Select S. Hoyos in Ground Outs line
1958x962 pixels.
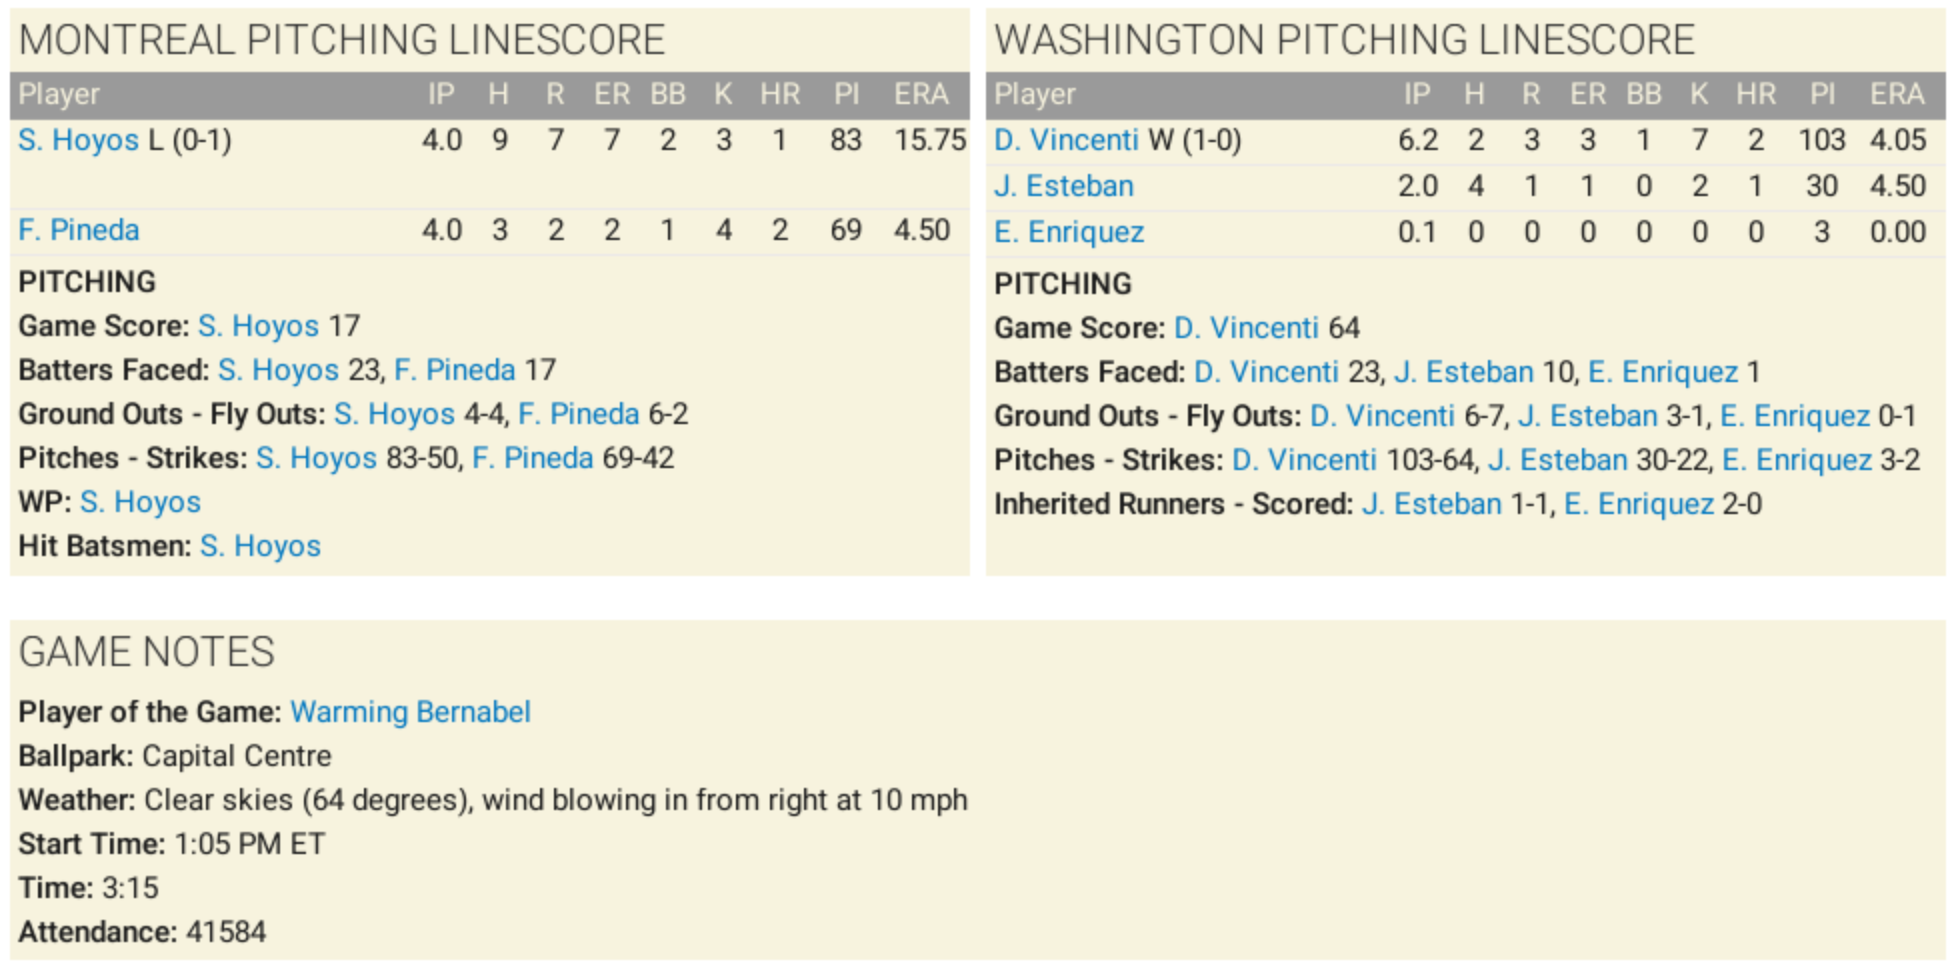(394, 414)
